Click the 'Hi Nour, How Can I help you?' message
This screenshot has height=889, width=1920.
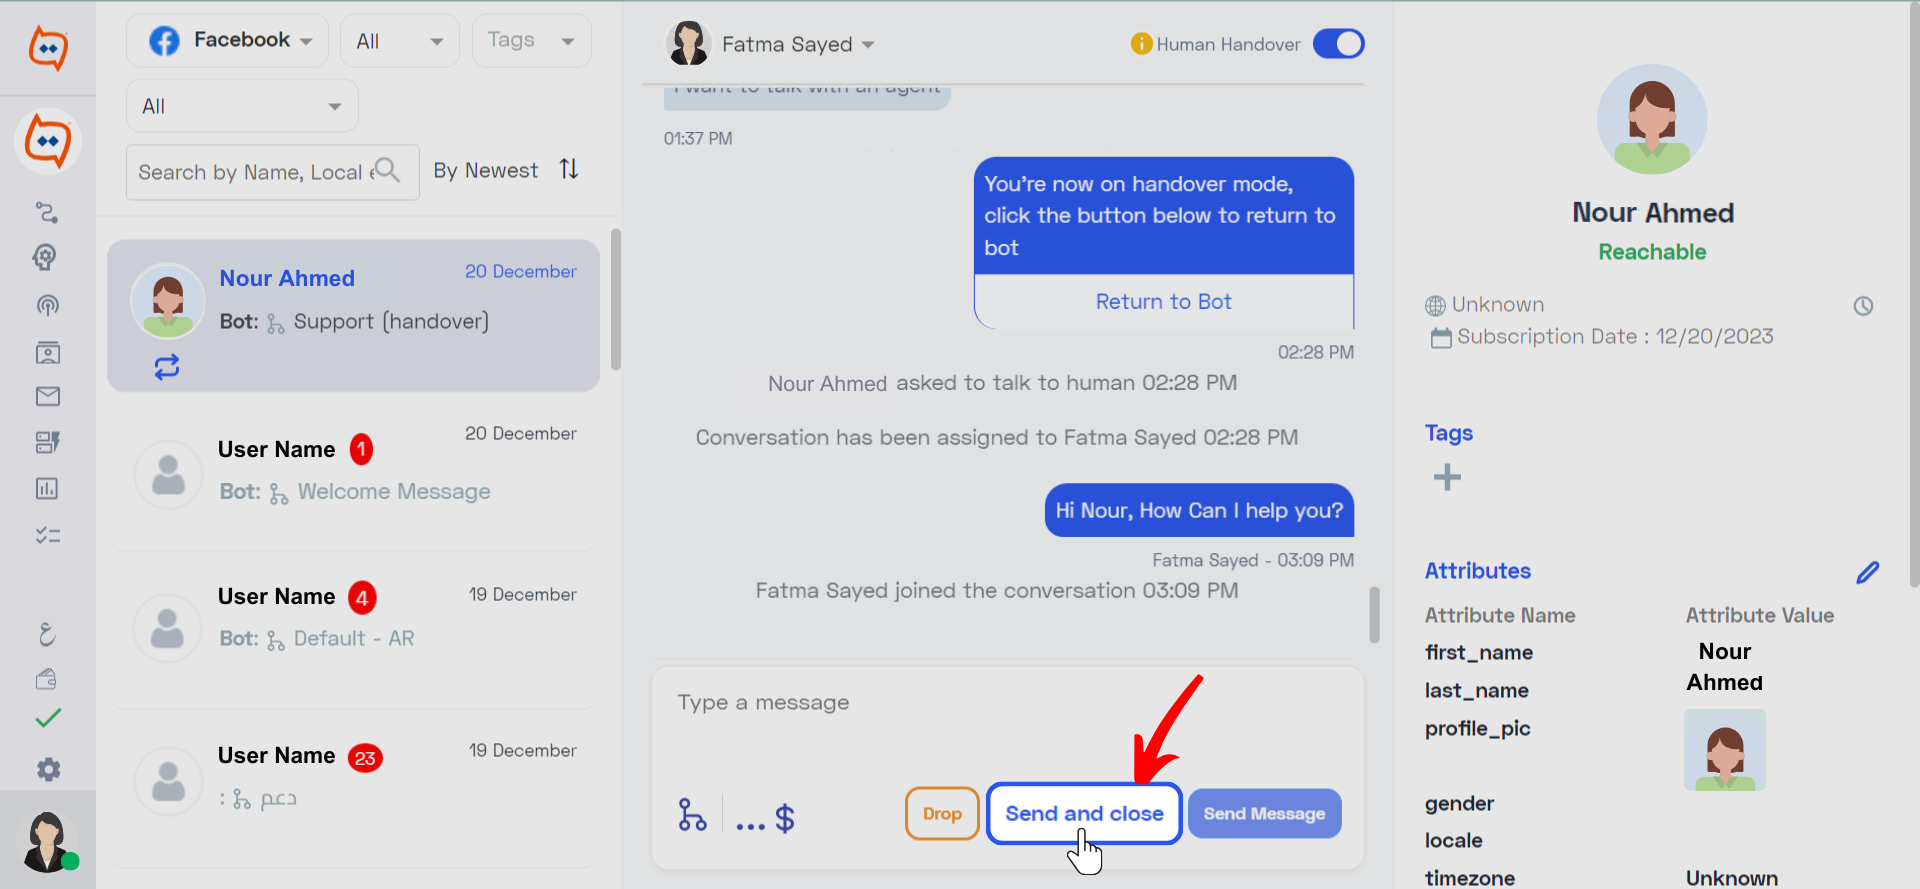point(1199,511)
